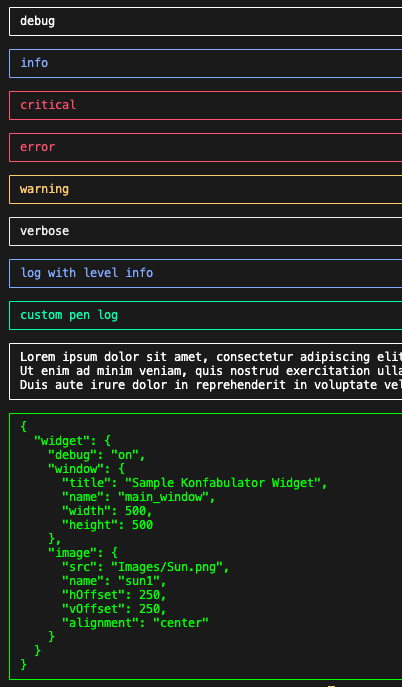Click the "main_window" name value
Viewport: 402px width, 687px height.
[163, 497]
